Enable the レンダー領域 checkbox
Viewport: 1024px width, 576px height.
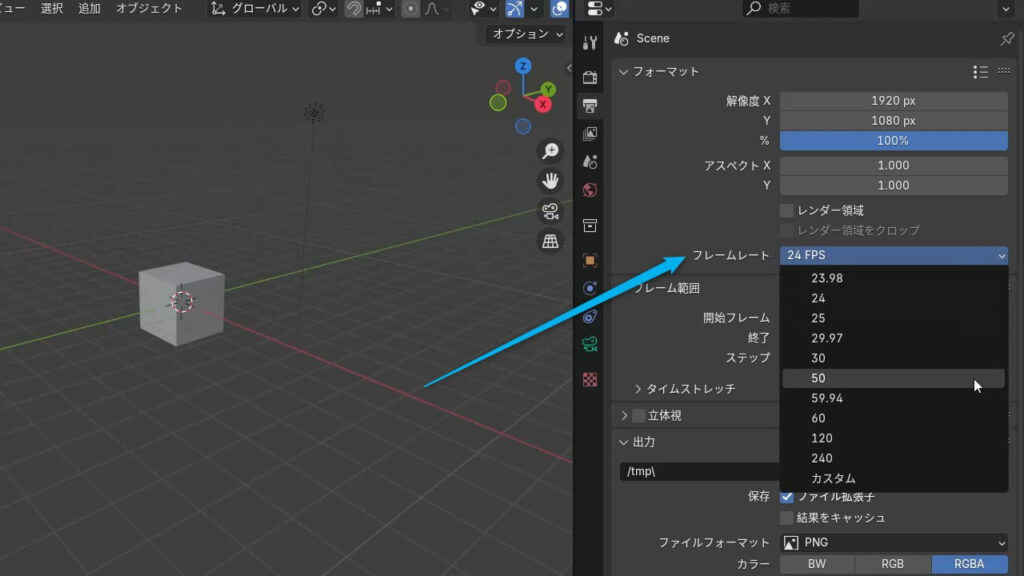(787, 210)
